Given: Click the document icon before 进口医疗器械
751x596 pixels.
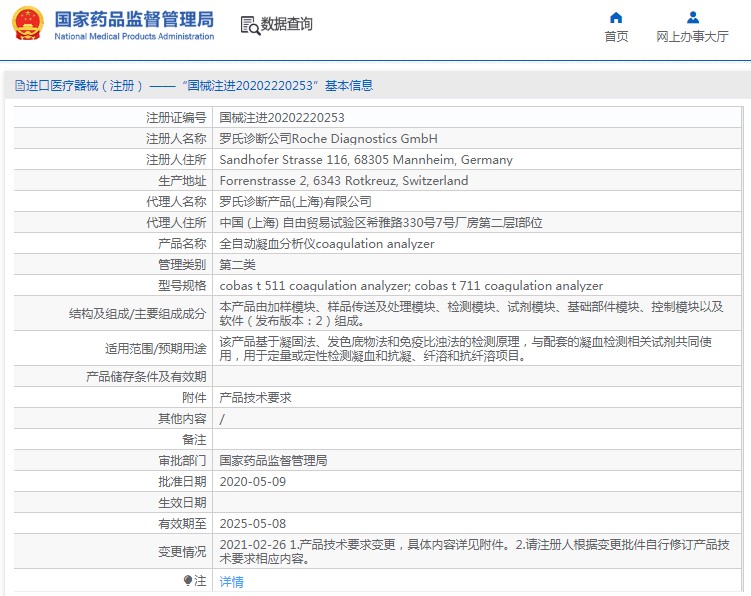Looking at the screenshot, I should 20,86.
